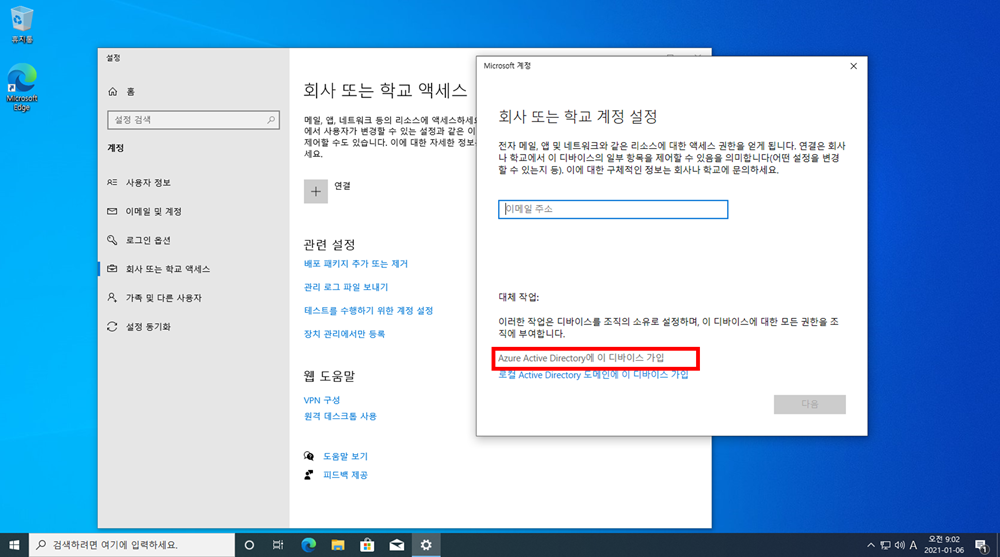Open 이메일 및 계정 settings page

coord(145,211)
